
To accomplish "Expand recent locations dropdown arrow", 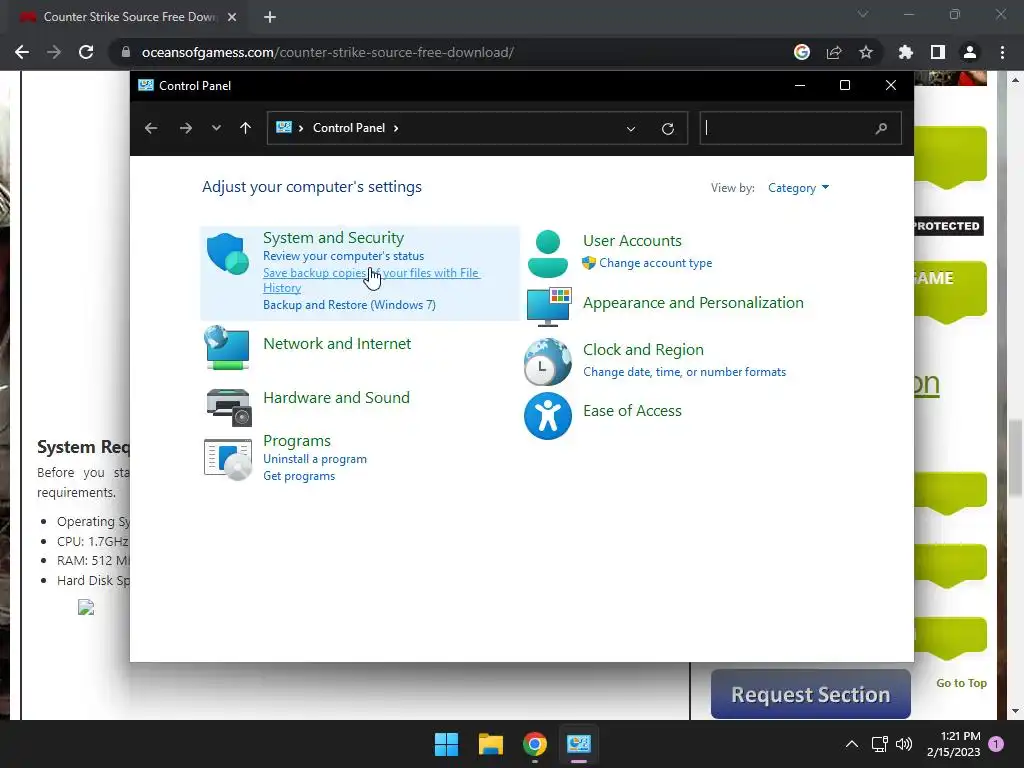I will 216,128.
